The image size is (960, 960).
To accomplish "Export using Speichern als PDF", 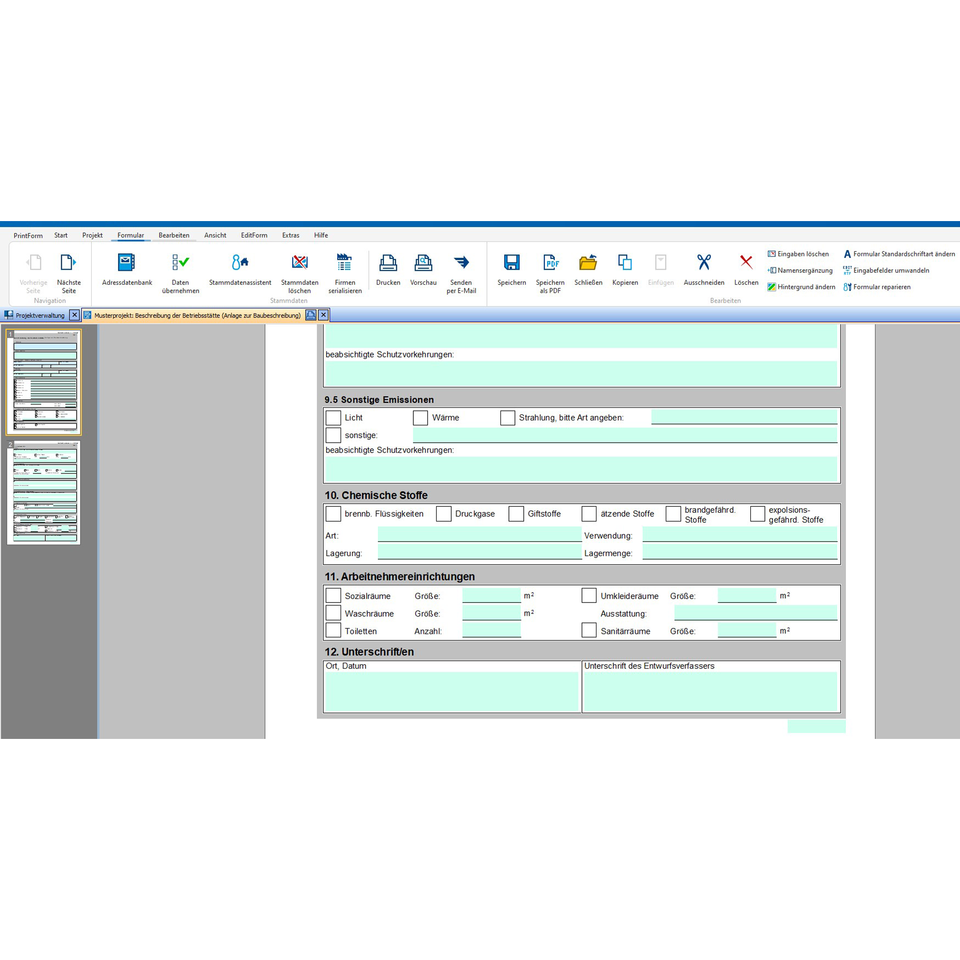I will coord(550,272).
